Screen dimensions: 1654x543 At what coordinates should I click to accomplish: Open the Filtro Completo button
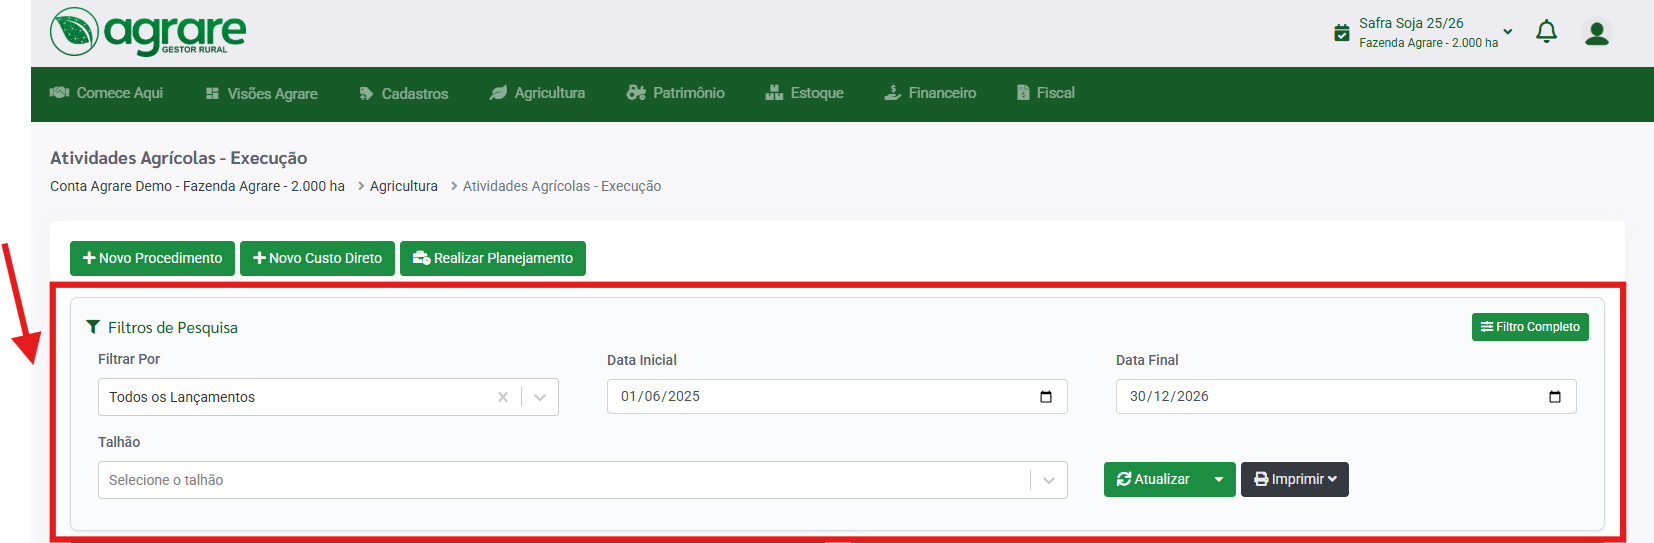pos(1530,327)
